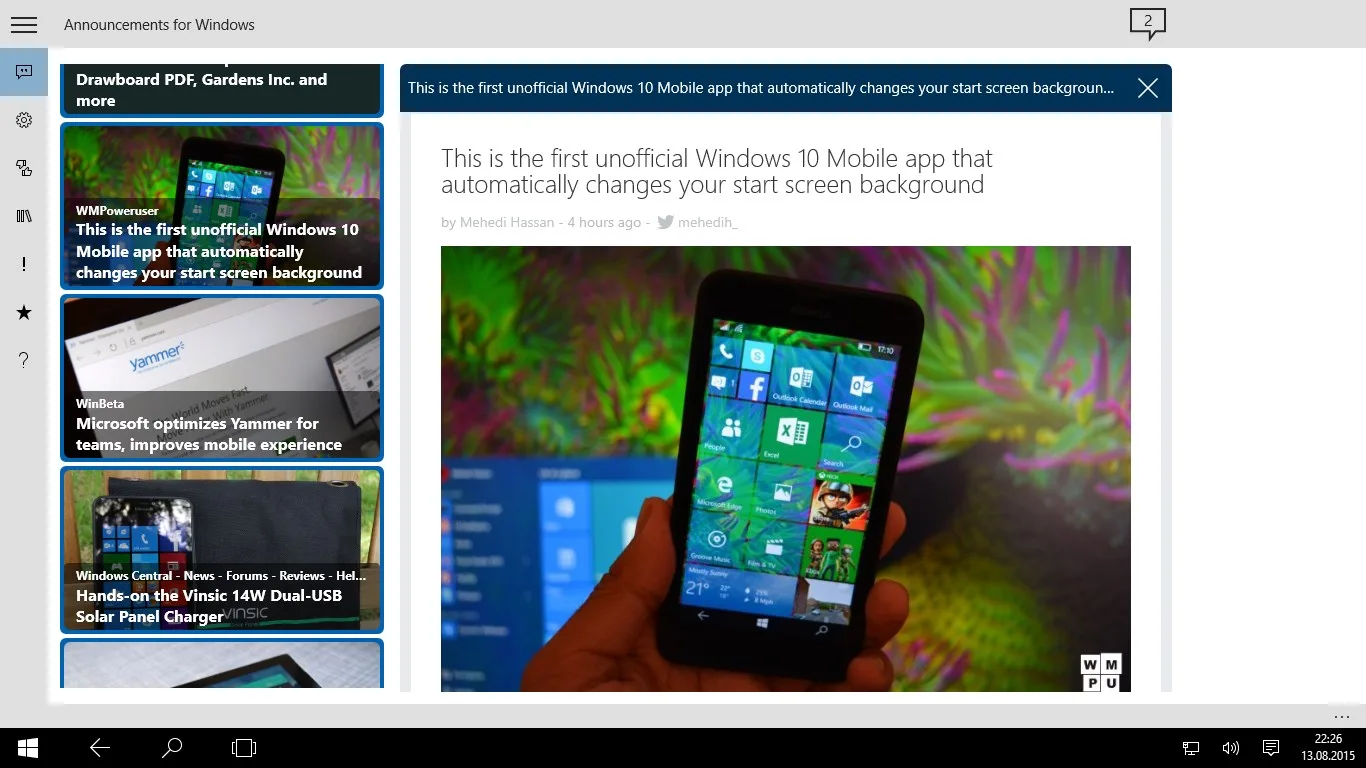Open the favorites star icon
1366x768 pixels.
(x=24, y=313)
